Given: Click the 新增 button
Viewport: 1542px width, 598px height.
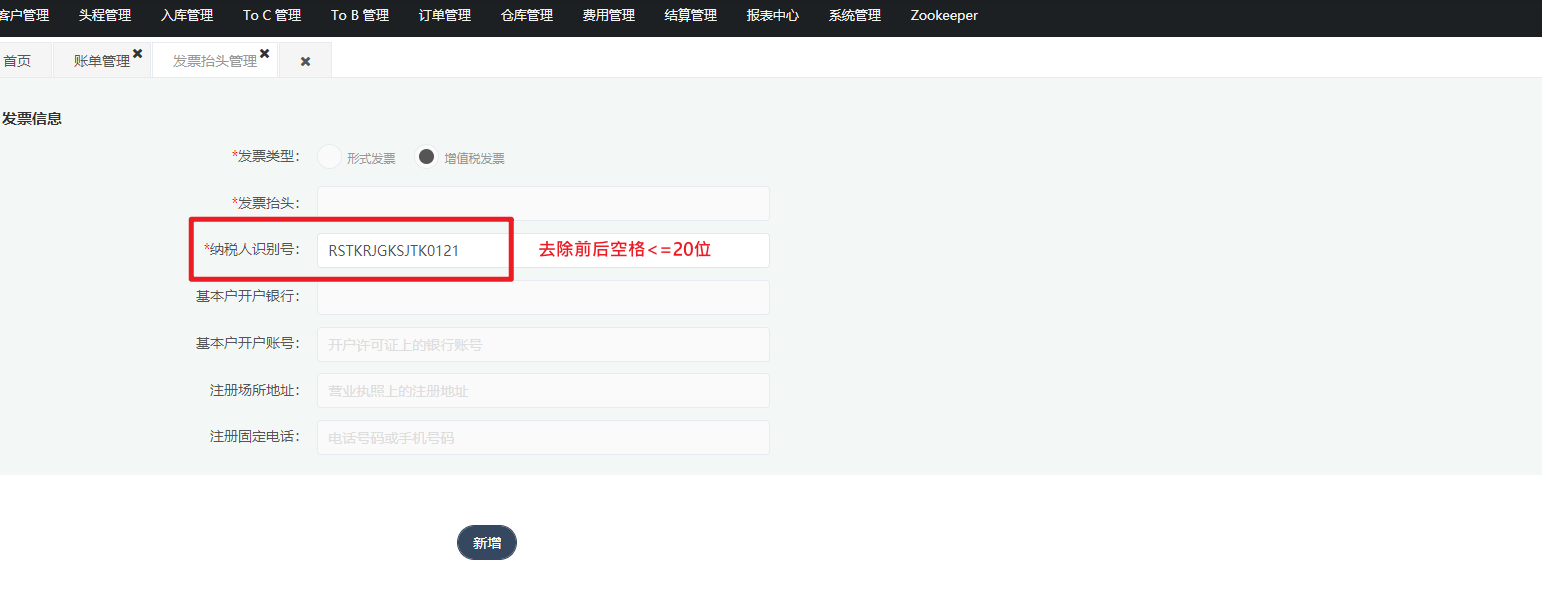Looking at the screenshot, I should pyautogui.click(x=487, y=542).
